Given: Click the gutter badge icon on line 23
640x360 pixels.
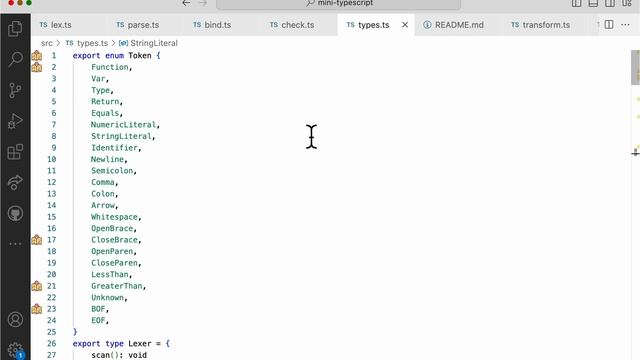Looking at the screenshot, I should 37,309.
